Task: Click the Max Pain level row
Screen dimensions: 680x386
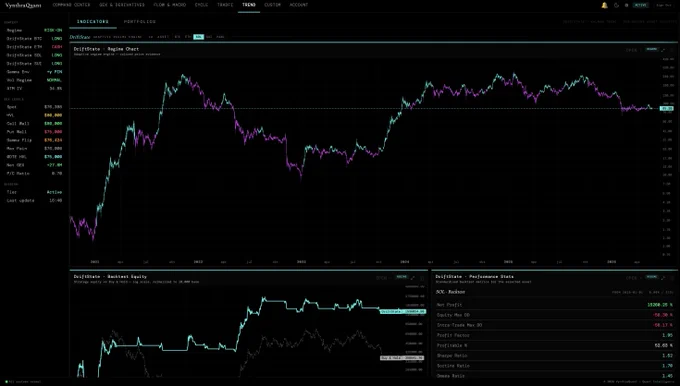Action: click(34, 148)
